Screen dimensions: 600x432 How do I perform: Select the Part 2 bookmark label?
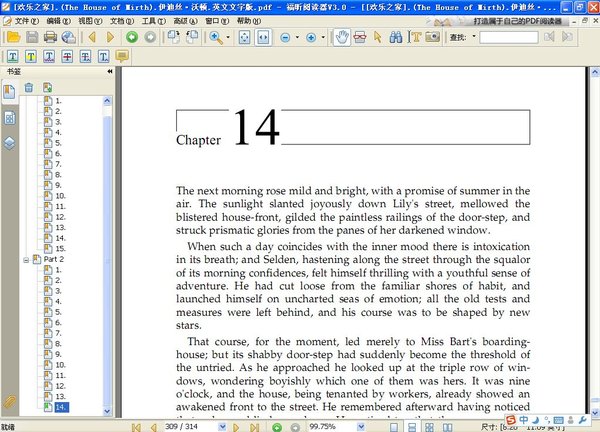54,259
